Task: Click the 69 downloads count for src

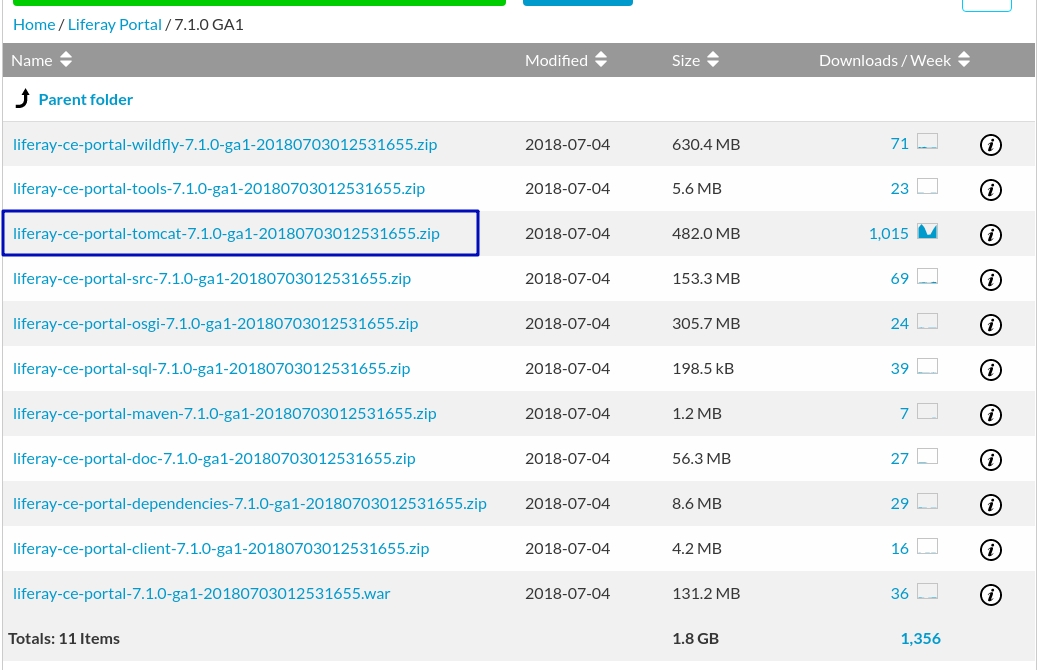Action: coord(899,279)
